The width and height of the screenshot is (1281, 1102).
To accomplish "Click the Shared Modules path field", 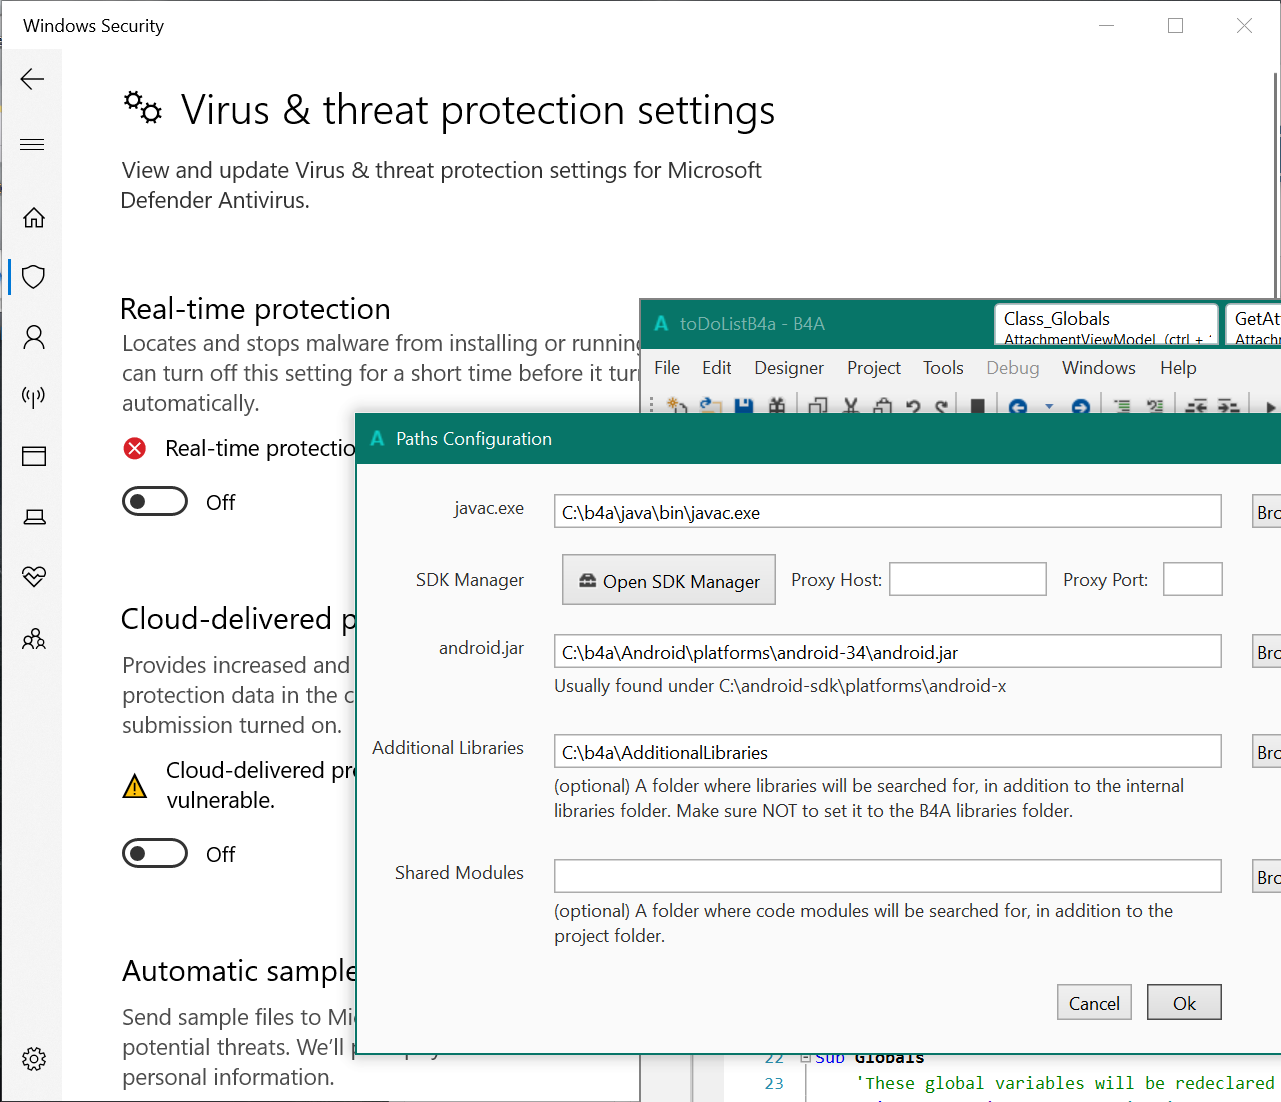I will (x=887, y=876).
